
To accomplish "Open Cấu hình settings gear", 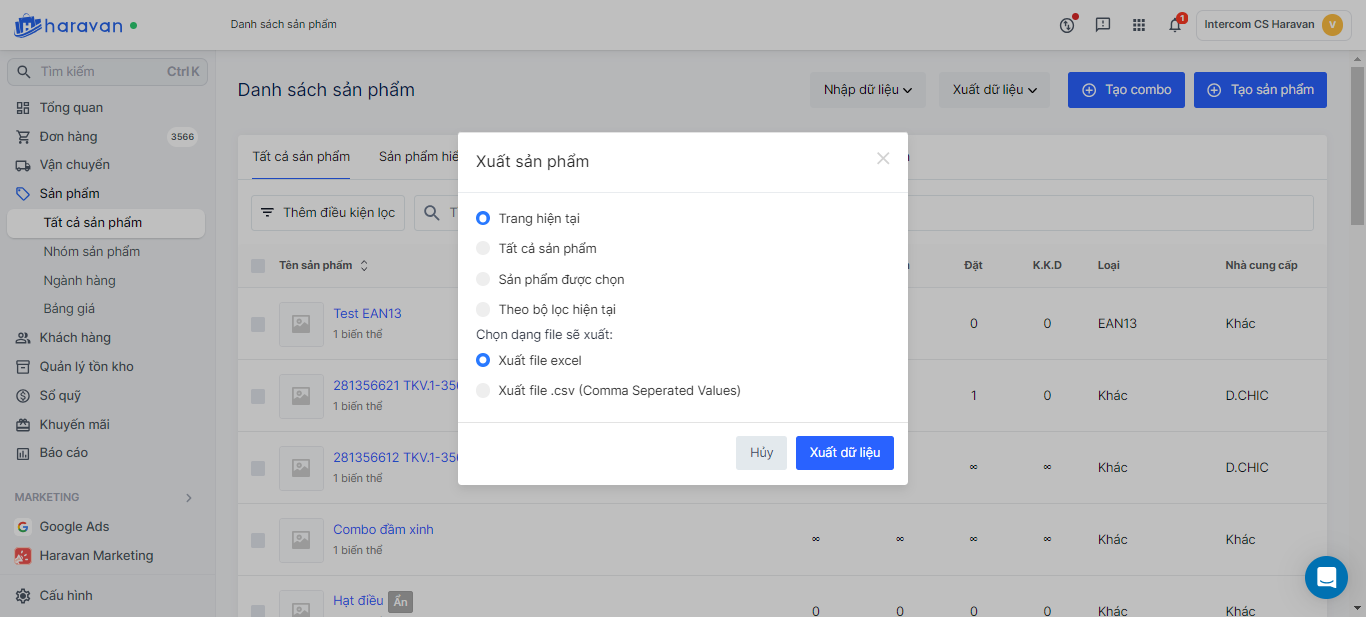I will click(23, 596).
